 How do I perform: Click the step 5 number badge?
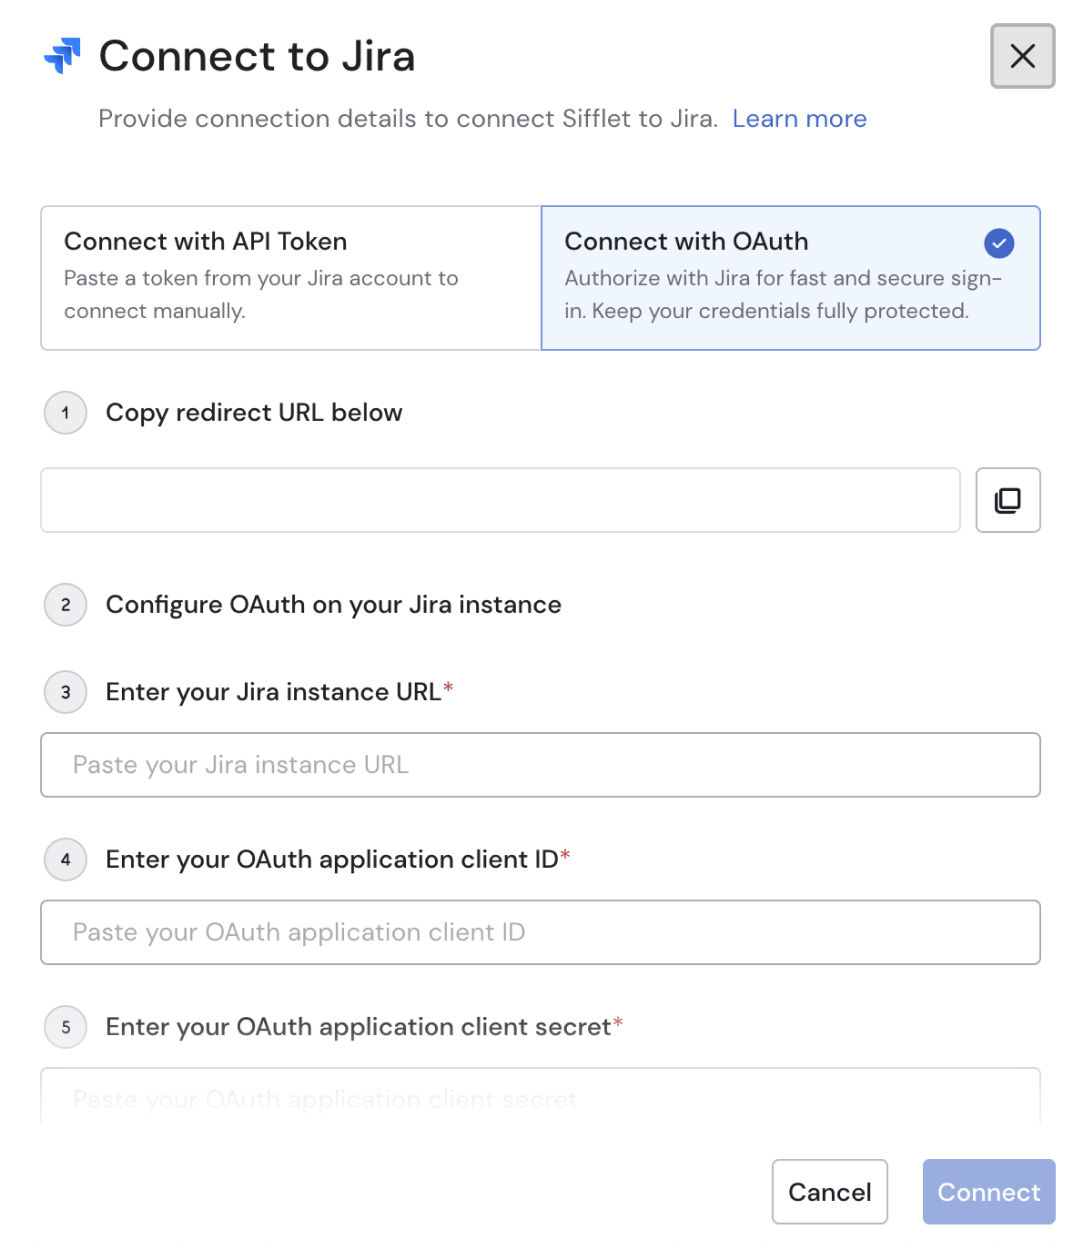point(66,1027)
